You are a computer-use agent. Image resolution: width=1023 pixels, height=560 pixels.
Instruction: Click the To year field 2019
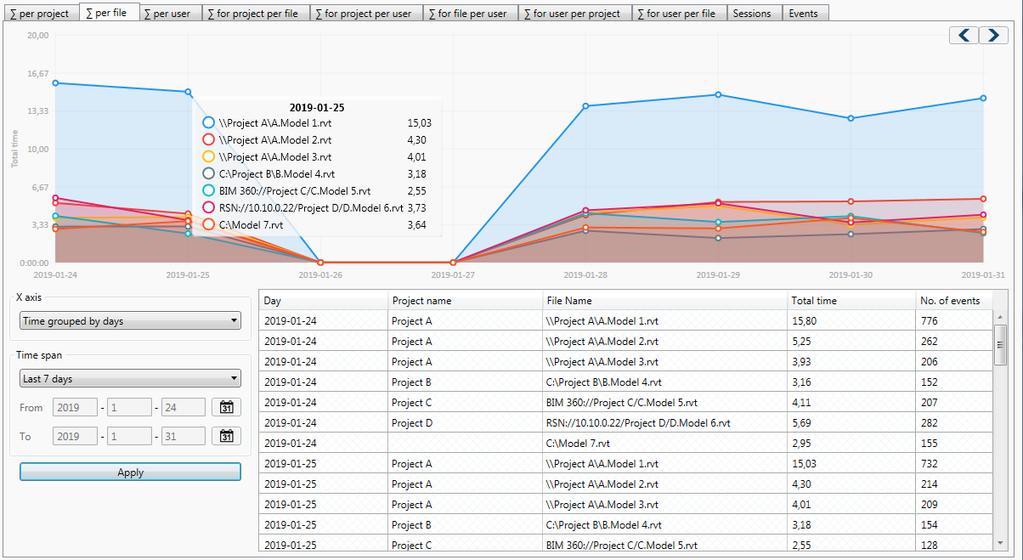[x=75, y=436]
